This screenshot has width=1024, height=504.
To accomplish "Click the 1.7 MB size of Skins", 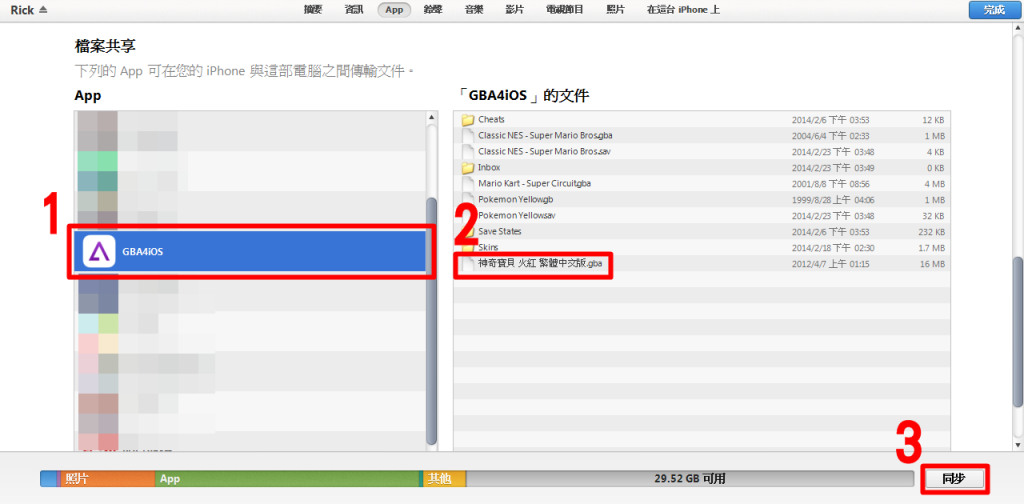I will point(930,249).
